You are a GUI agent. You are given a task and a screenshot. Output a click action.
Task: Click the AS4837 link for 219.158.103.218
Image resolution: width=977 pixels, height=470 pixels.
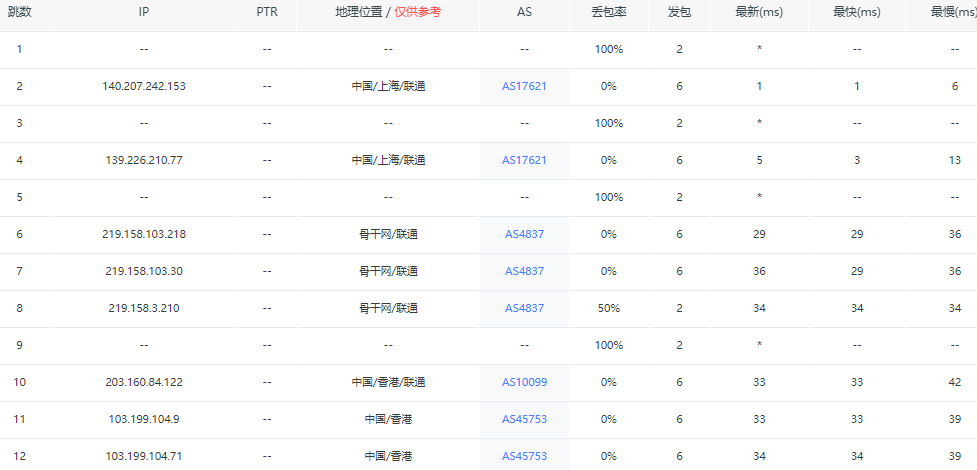tap(524, 234)
